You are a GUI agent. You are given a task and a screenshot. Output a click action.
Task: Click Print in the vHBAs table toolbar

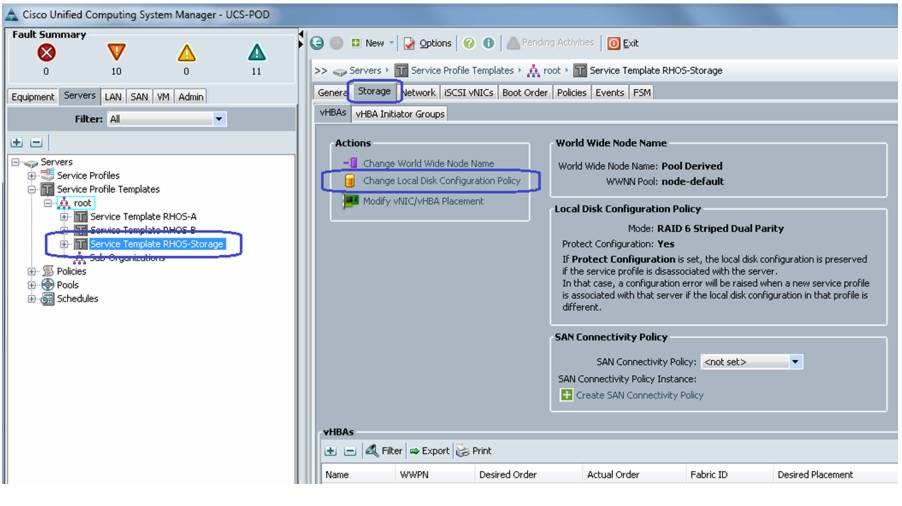coord(474,451)
